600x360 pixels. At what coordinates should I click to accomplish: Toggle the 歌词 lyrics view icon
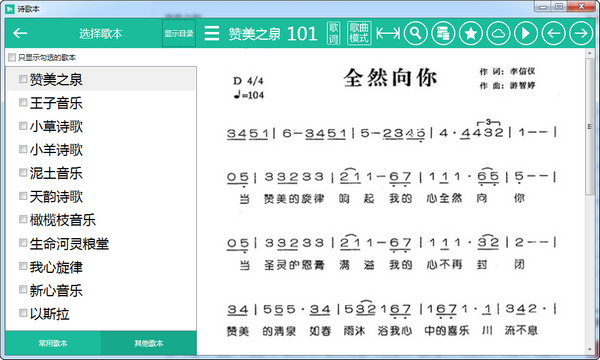point(333,33)
